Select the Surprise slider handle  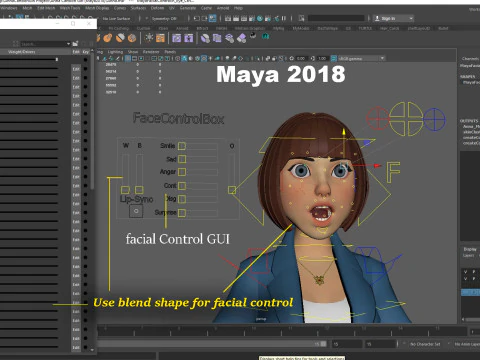coord(182,213)
